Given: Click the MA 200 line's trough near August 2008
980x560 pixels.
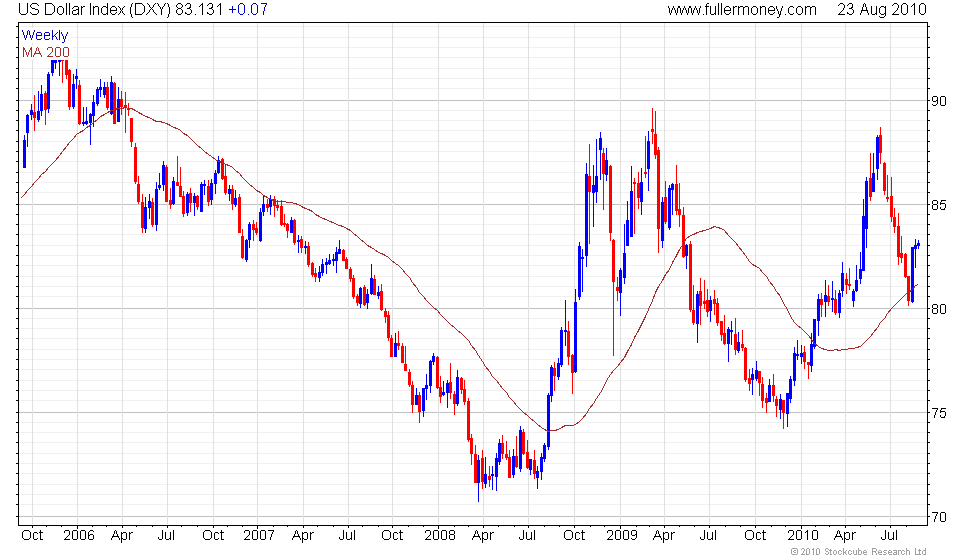Looking at the screenshot, I should (x=549, y=431).
